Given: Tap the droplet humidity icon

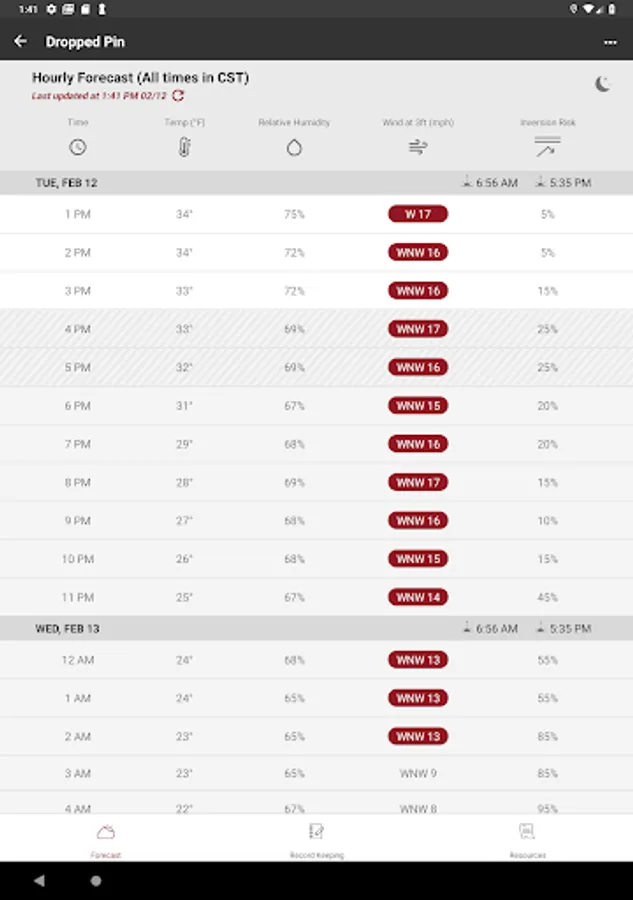Looking at the screenshot, I should [x=294, y=147].
